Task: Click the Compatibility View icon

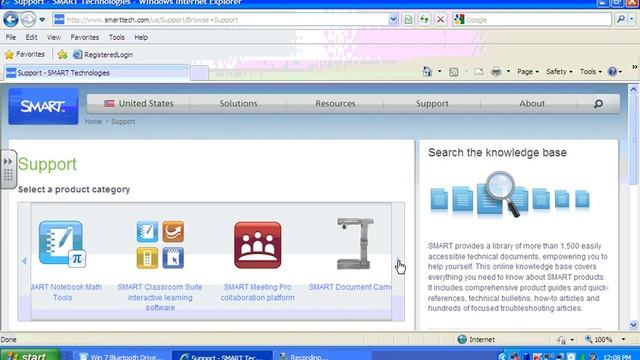Action: coord(408,20)
